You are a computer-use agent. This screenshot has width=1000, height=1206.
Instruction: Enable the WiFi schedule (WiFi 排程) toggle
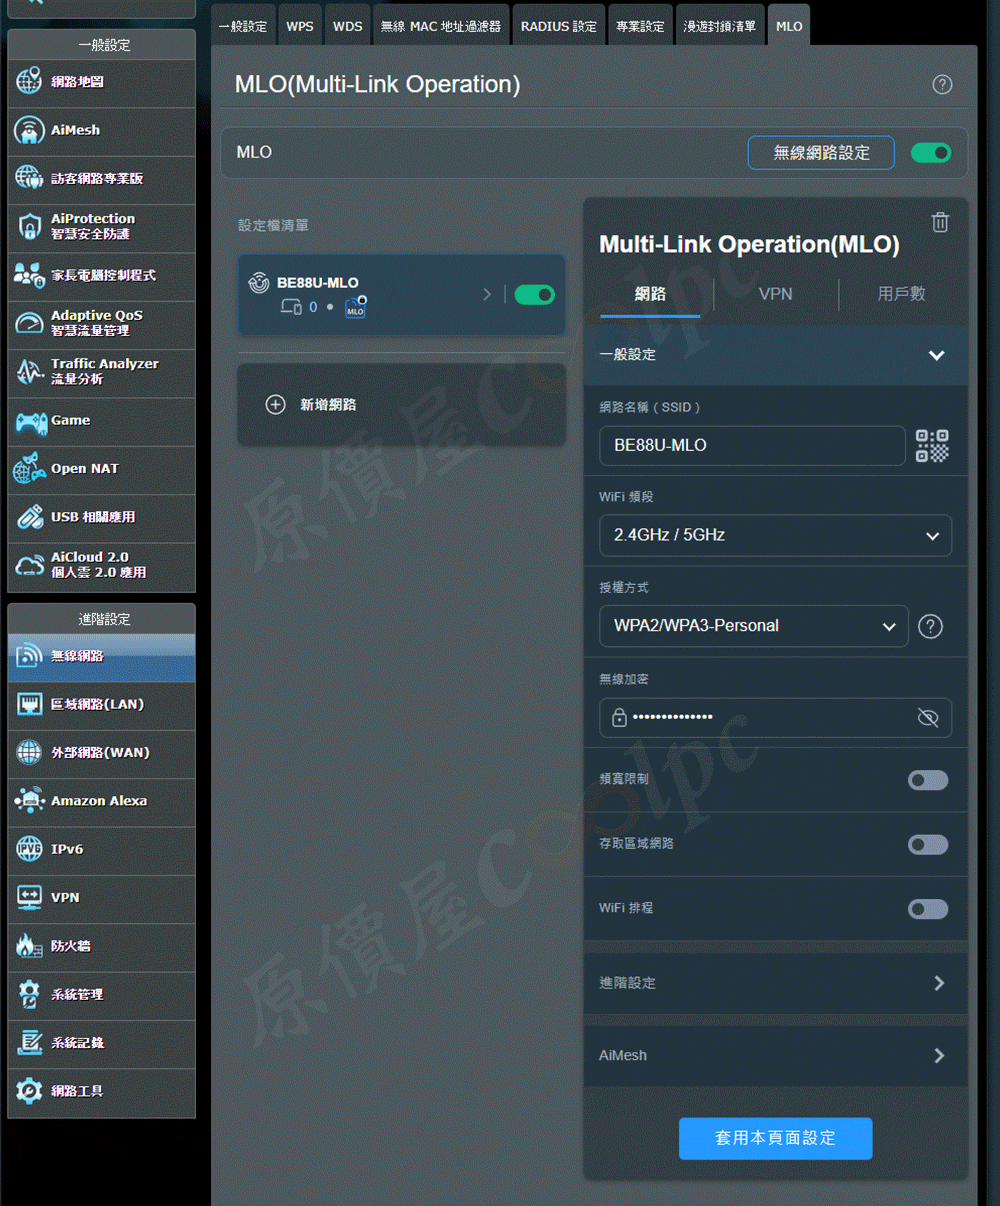click(928, 909)
